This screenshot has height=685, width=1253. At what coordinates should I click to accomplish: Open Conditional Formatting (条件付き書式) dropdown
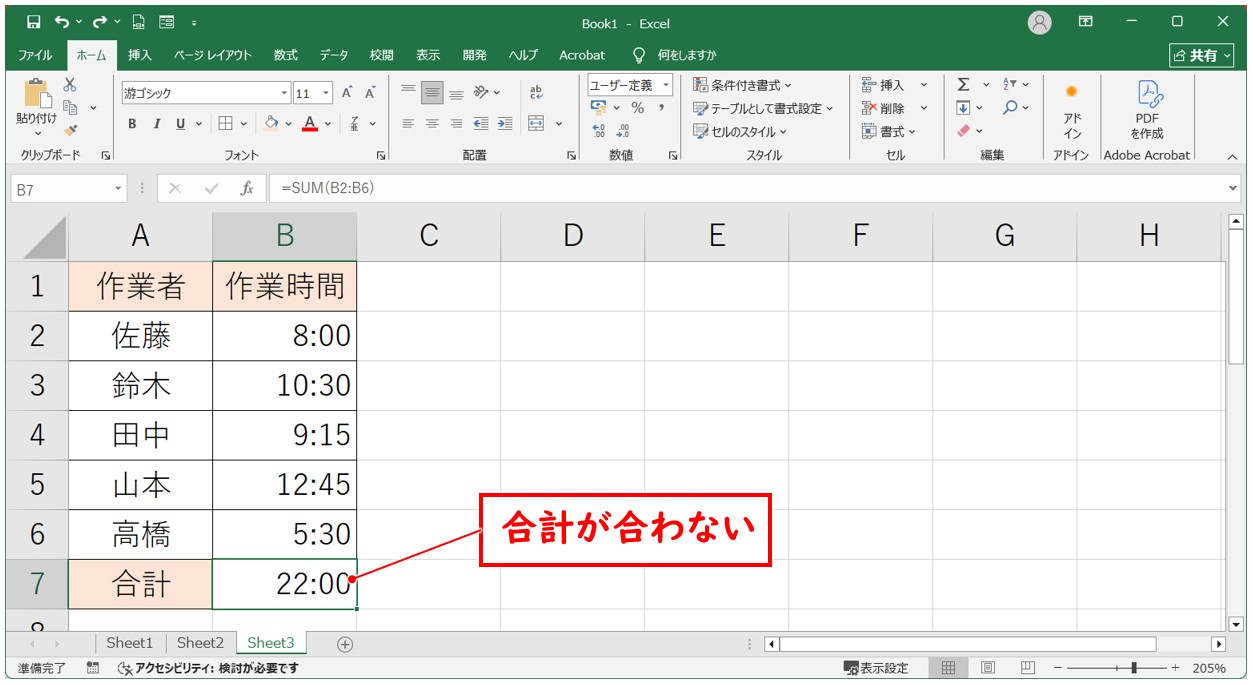pyautogui.click(x=742, y=85)
